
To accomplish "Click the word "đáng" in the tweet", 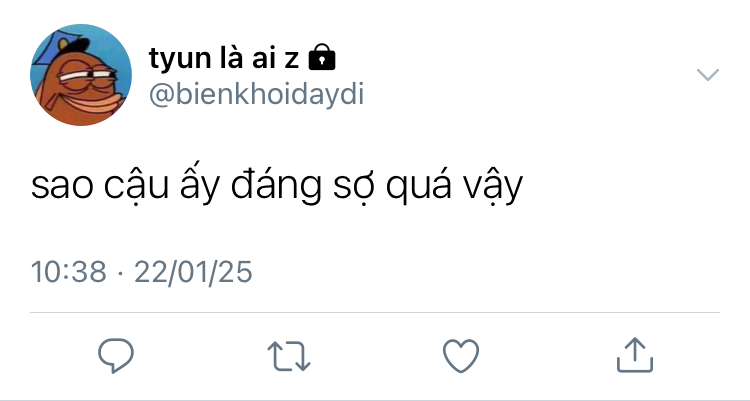I will pyautogui.click(x=276, y=185).
